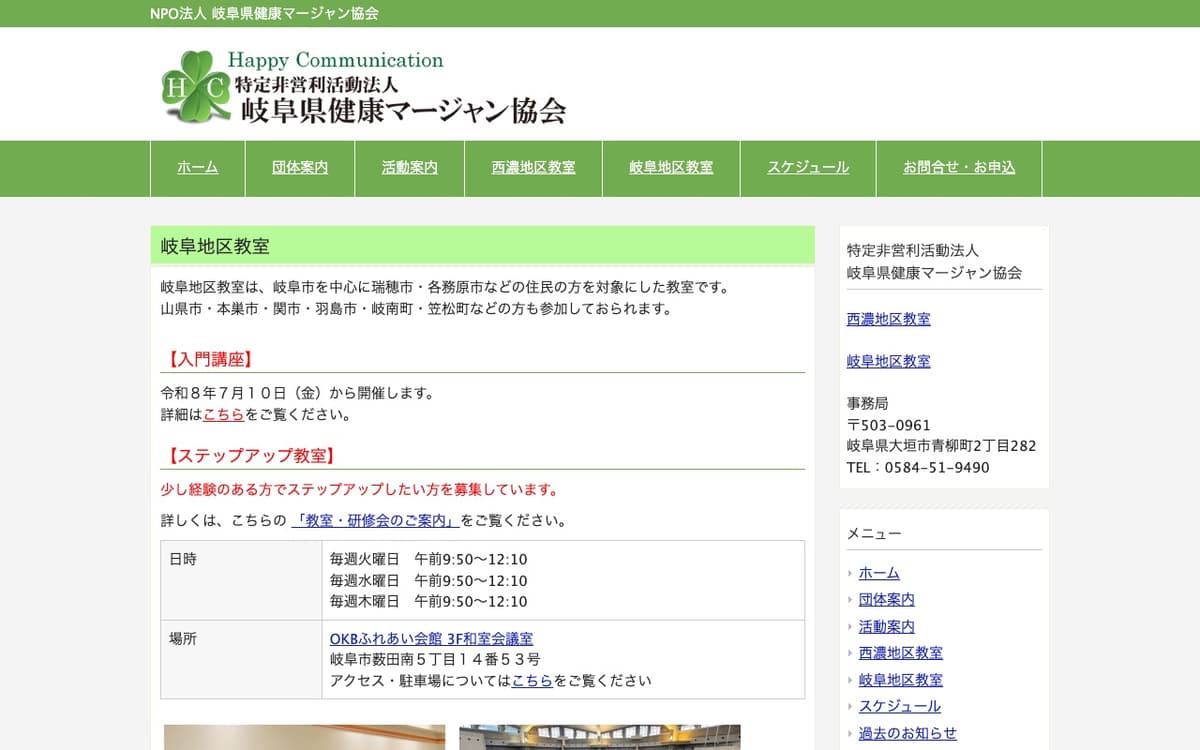Open 活動案内 in the green navigation bar

click(x=410, y=168)
